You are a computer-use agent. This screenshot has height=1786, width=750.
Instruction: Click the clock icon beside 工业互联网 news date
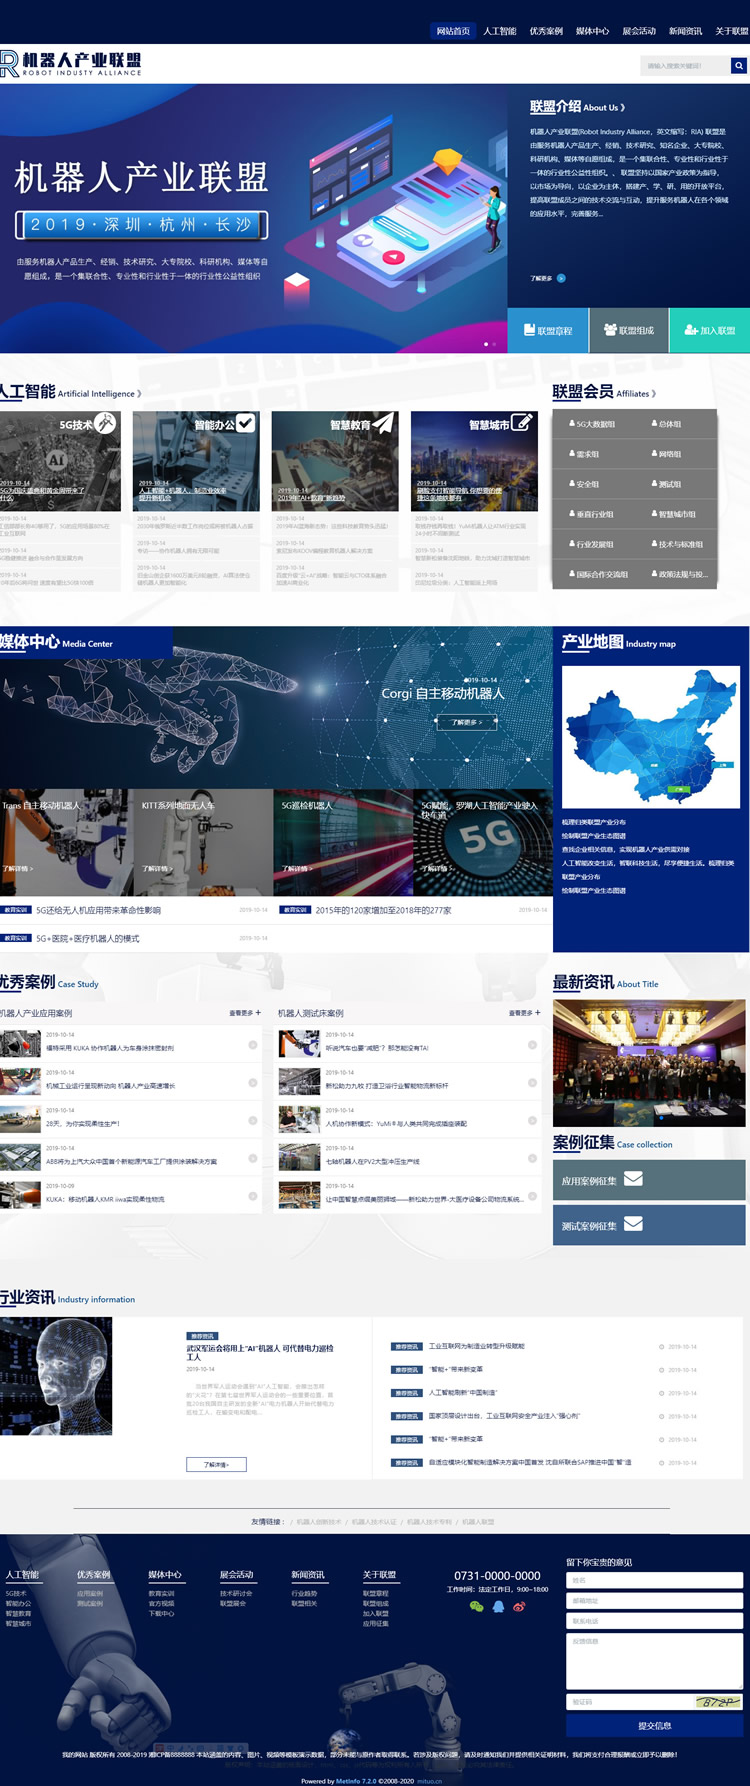662,1347
